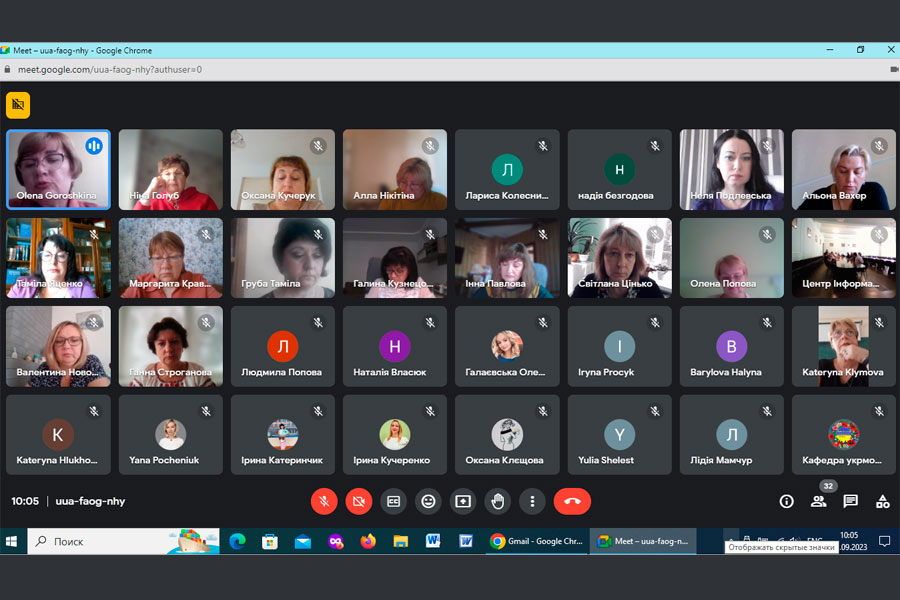
Task: Click the Алла Нікітіна video tile
Action: [395, 169]
